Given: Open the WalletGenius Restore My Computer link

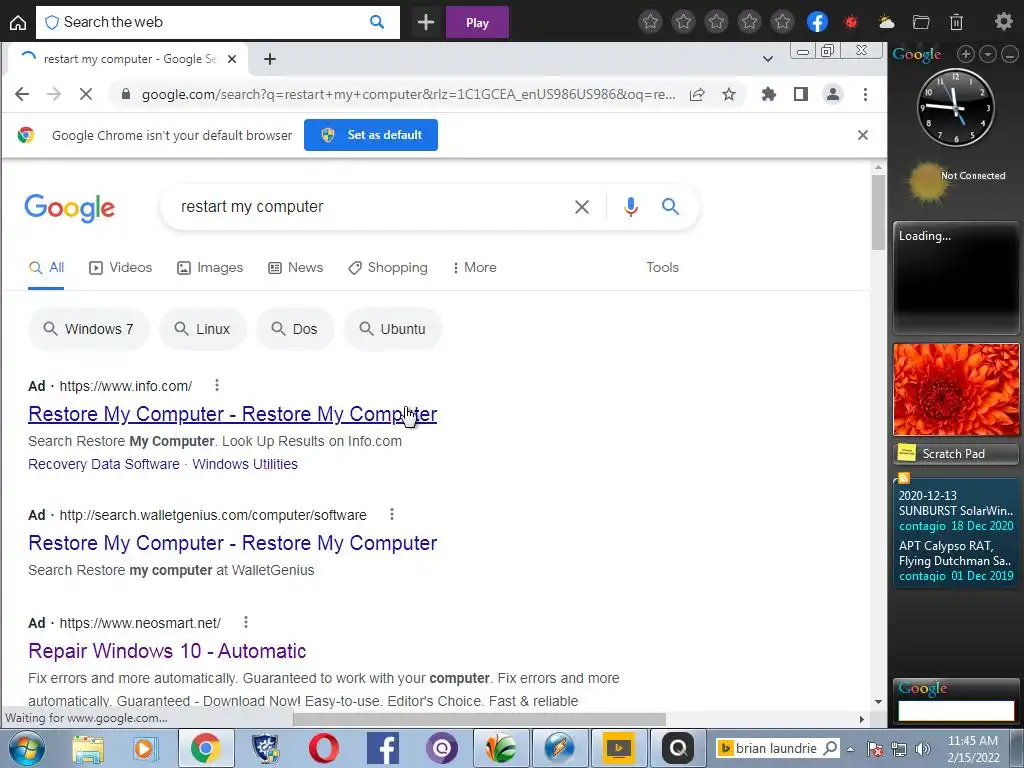Looking at the screenshot, I should (232, 543).
